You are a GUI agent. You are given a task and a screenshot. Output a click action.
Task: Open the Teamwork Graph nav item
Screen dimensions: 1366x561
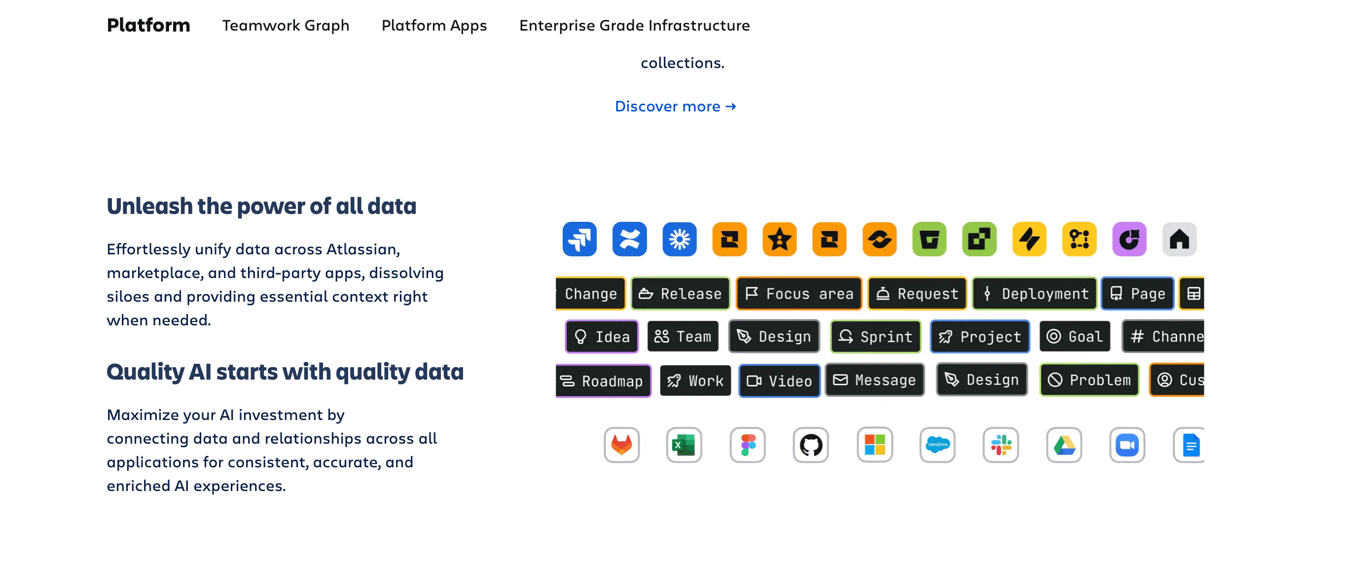pyautogui.click(x=286, y=26)
